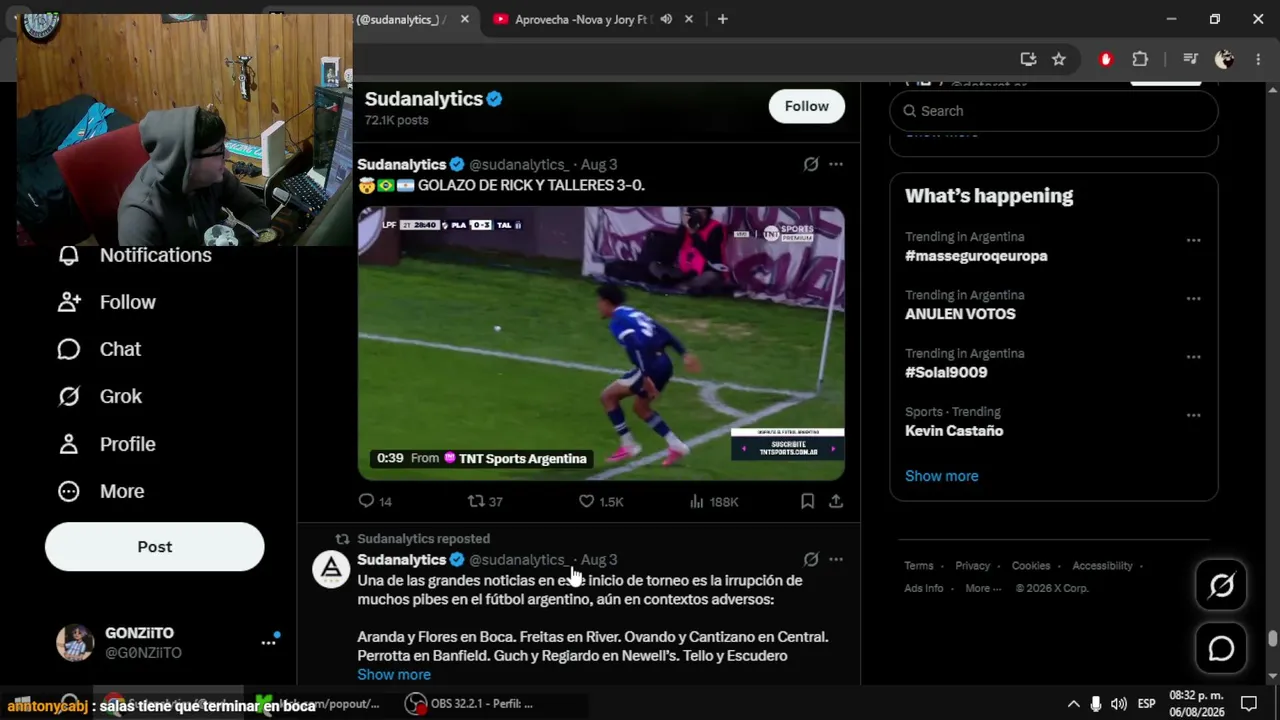Open the system volume control in tray
The width and height of the screenshot is (1280, 720).
point(1118,703)
